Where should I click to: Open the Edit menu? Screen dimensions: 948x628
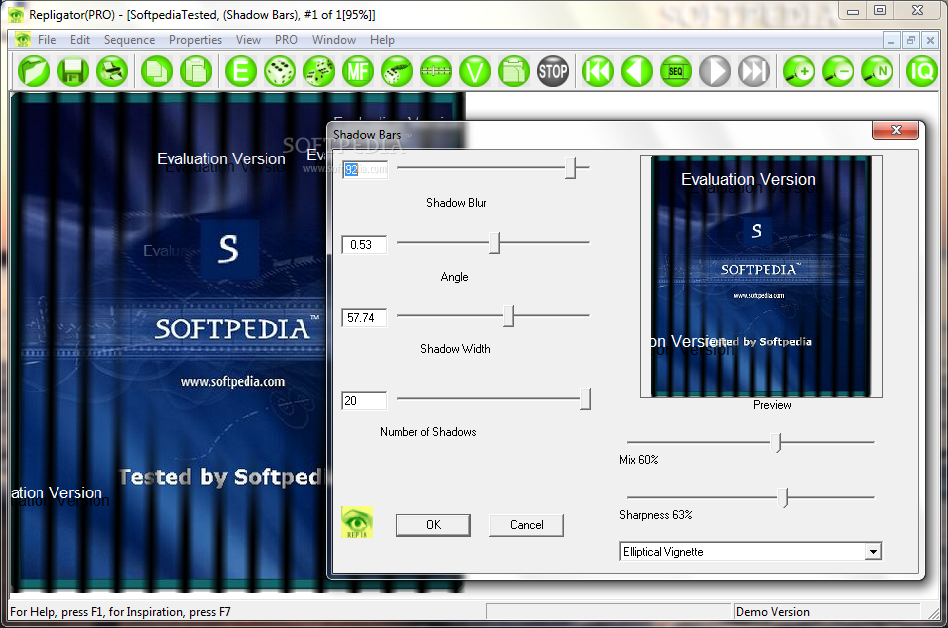pos(80,40)
